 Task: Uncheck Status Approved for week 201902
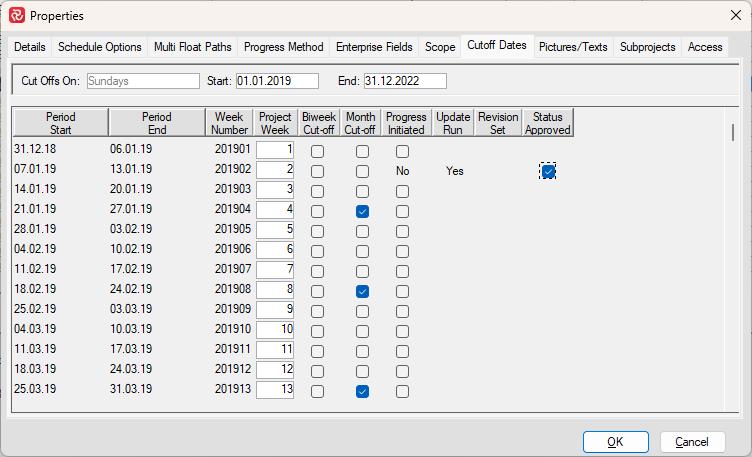[x=548, y=171]
